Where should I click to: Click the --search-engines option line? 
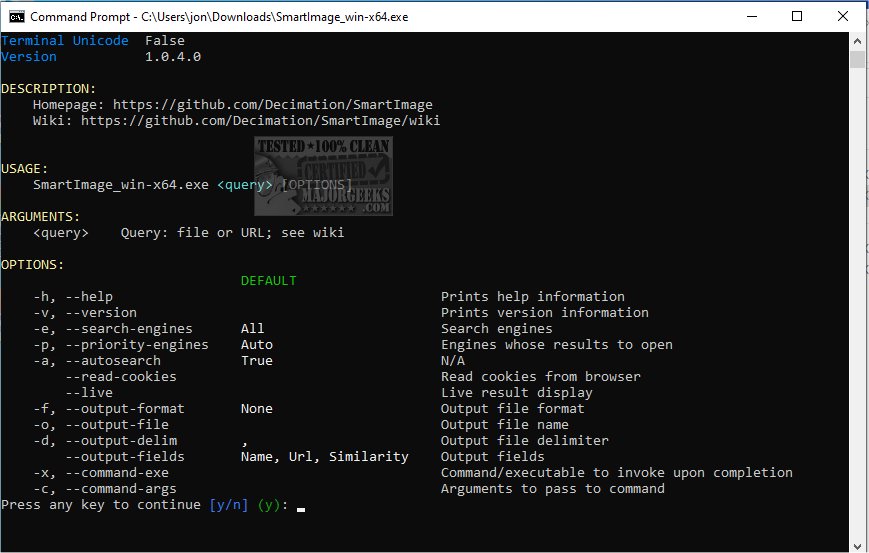coord(120,329)
